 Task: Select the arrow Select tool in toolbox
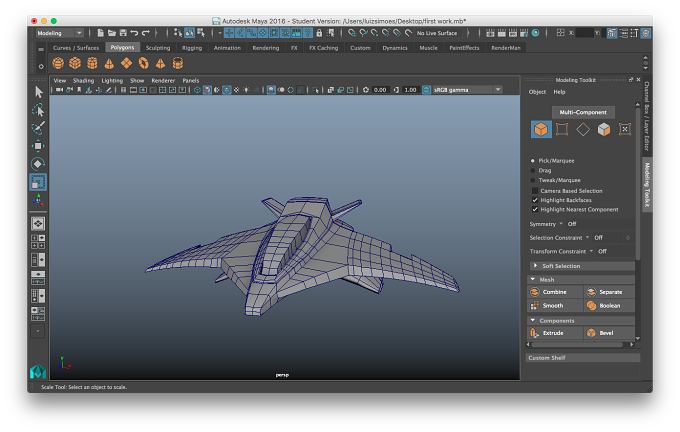click(38, 92)
